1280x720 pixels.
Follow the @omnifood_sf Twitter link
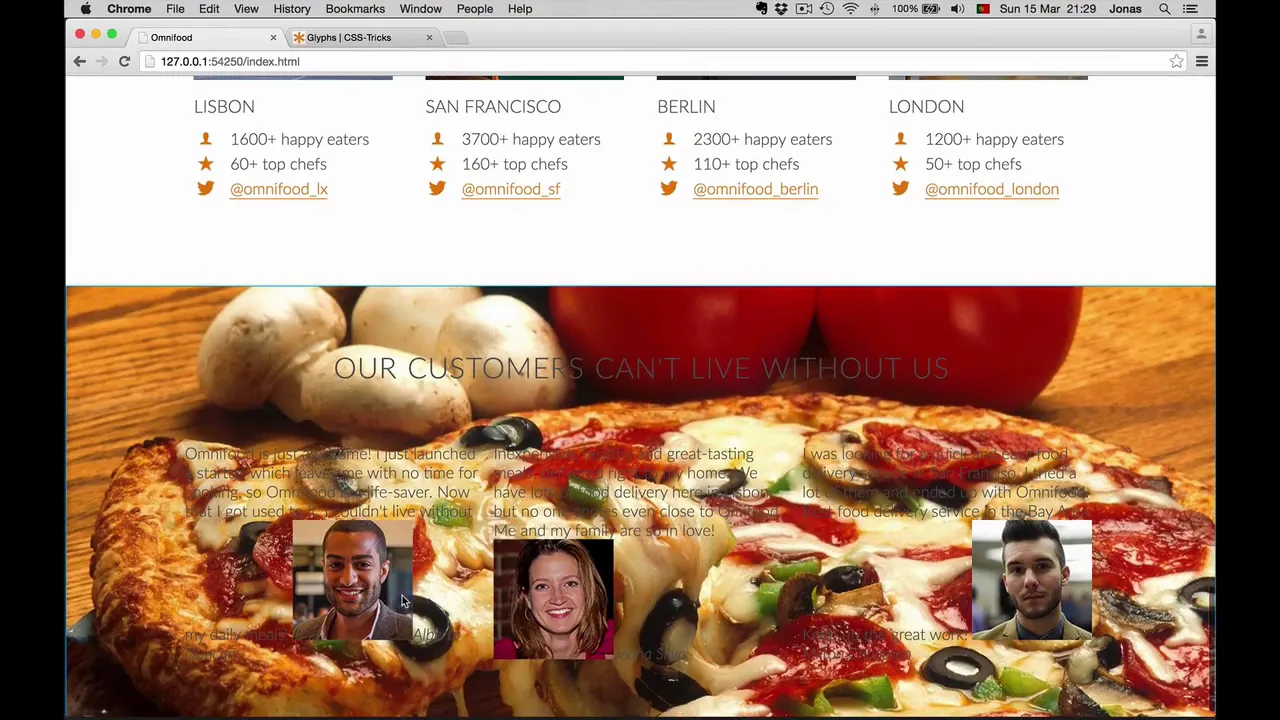pyautogui.click(x=511, y=189)
